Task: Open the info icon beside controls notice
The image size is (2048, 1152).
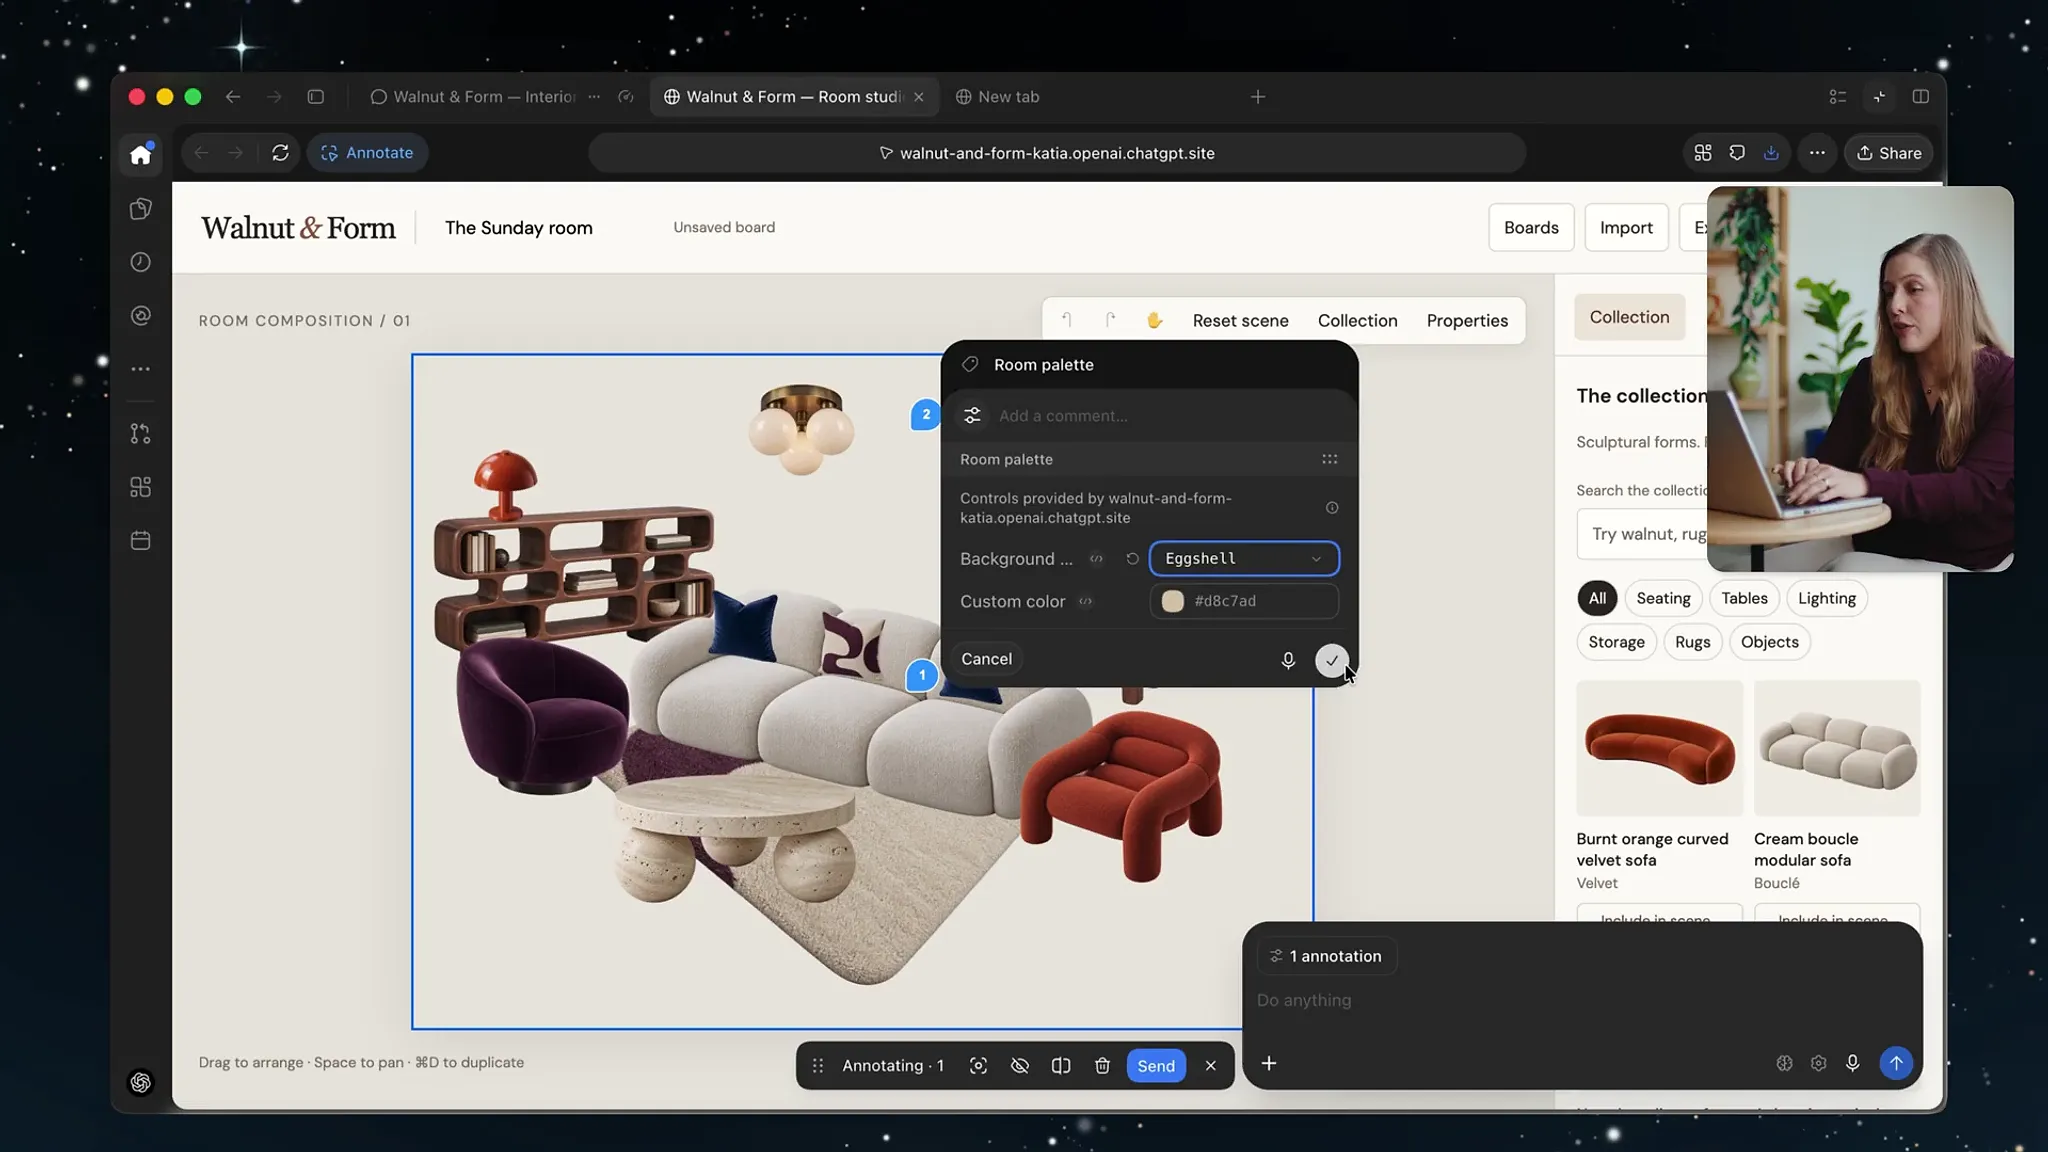Action: pos(1332,508)
